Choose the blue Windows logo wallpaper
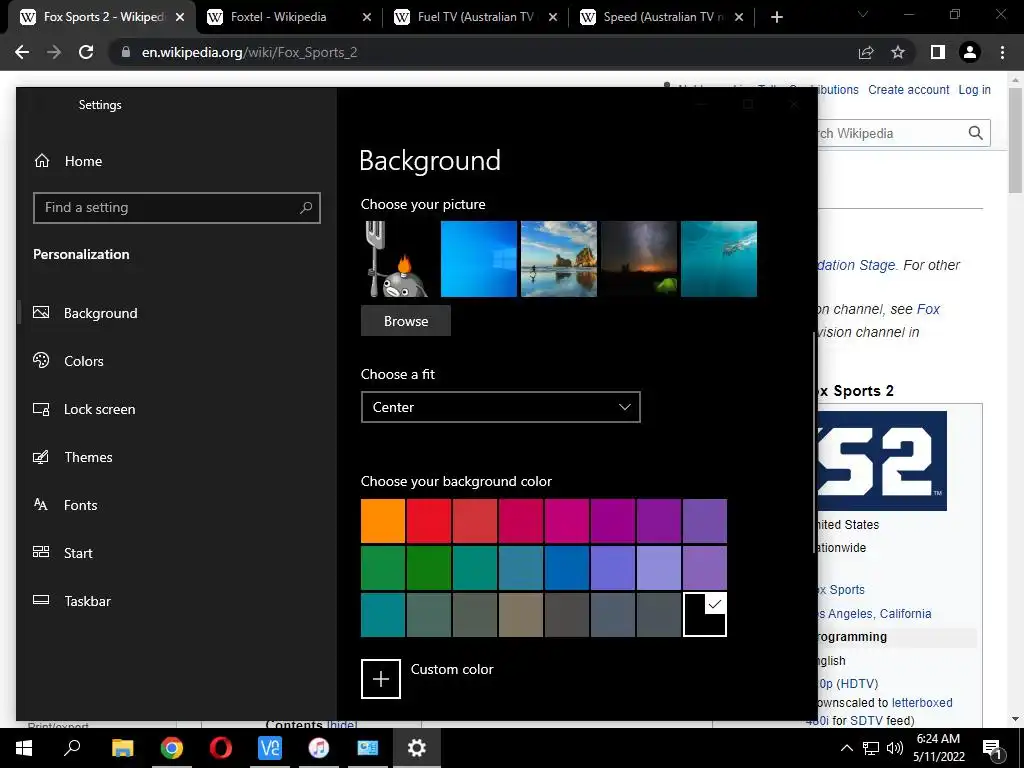1024x768 pixels. (x=479, y=259)
